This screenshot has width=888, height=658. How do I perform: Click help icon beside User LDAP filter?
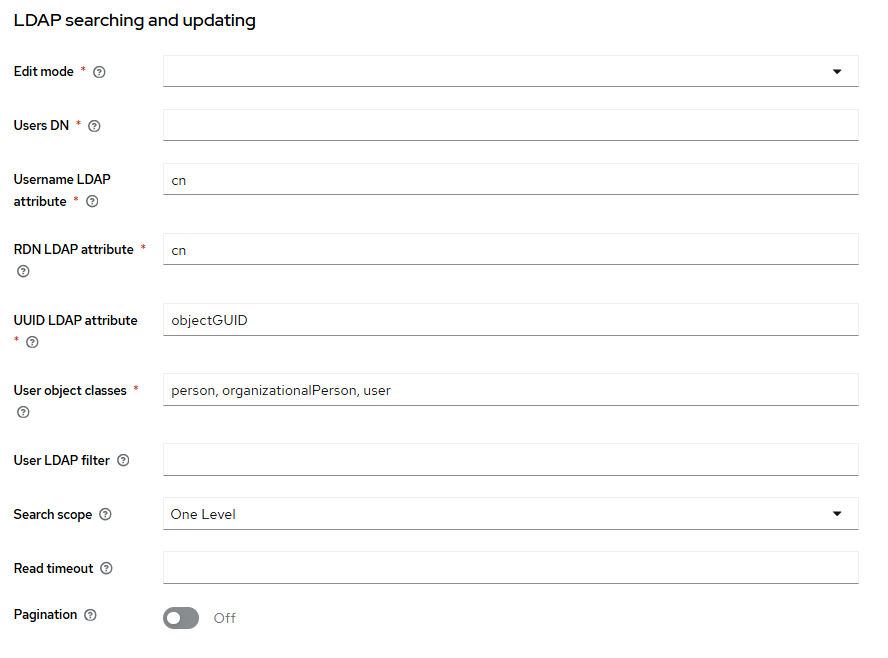coord(123,461)
